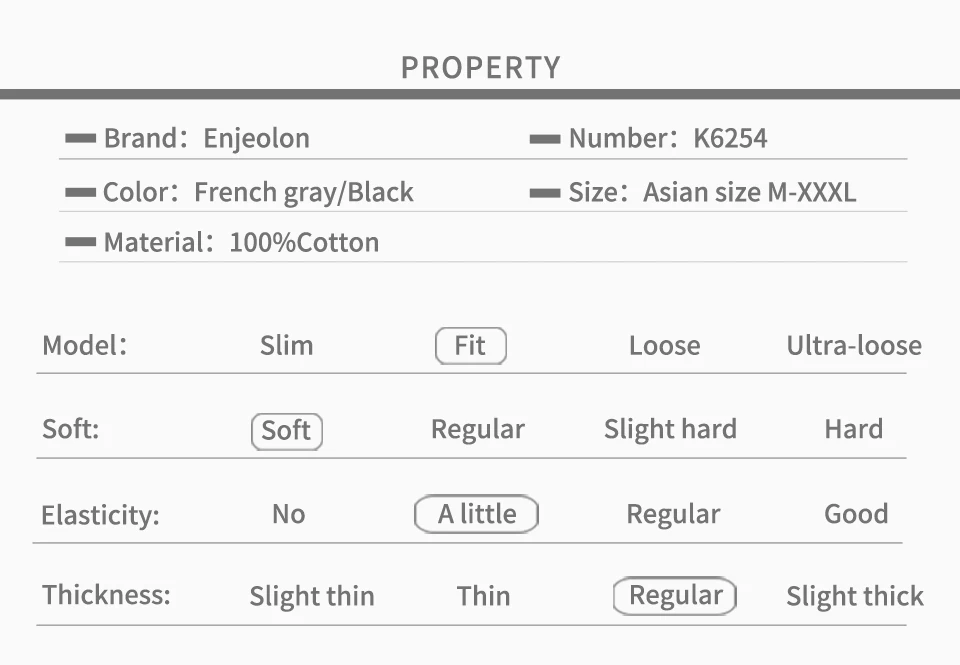
Task: Select No for Elasticity
Action: 288,514
